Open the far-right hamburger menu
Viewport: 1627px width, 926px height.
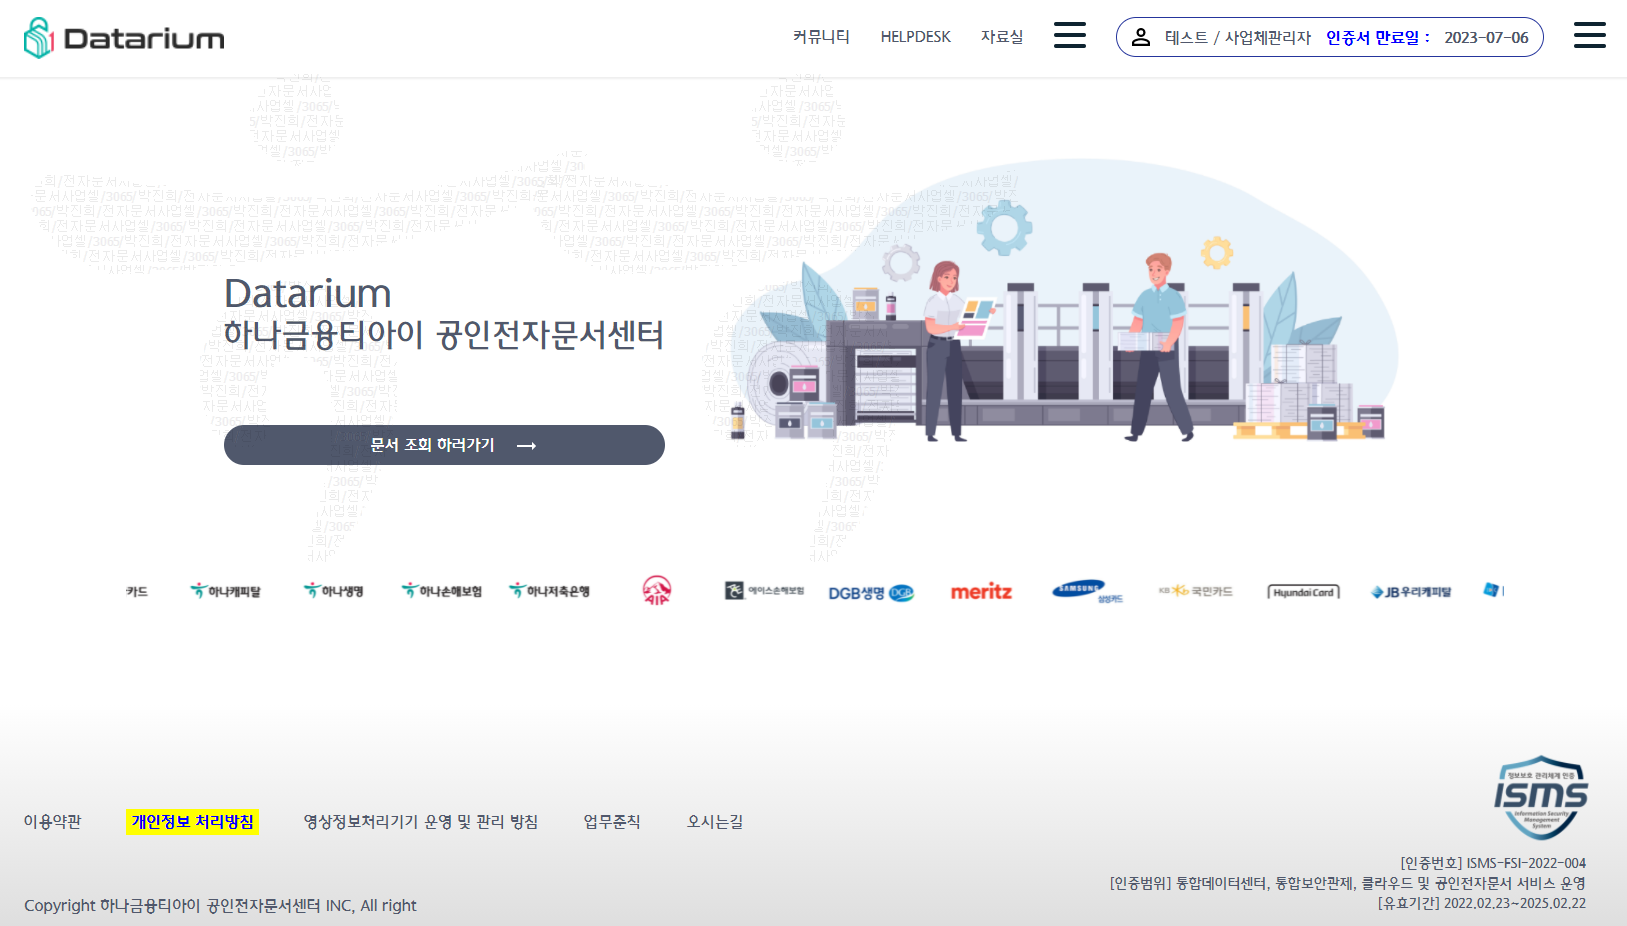[1589, 36]
